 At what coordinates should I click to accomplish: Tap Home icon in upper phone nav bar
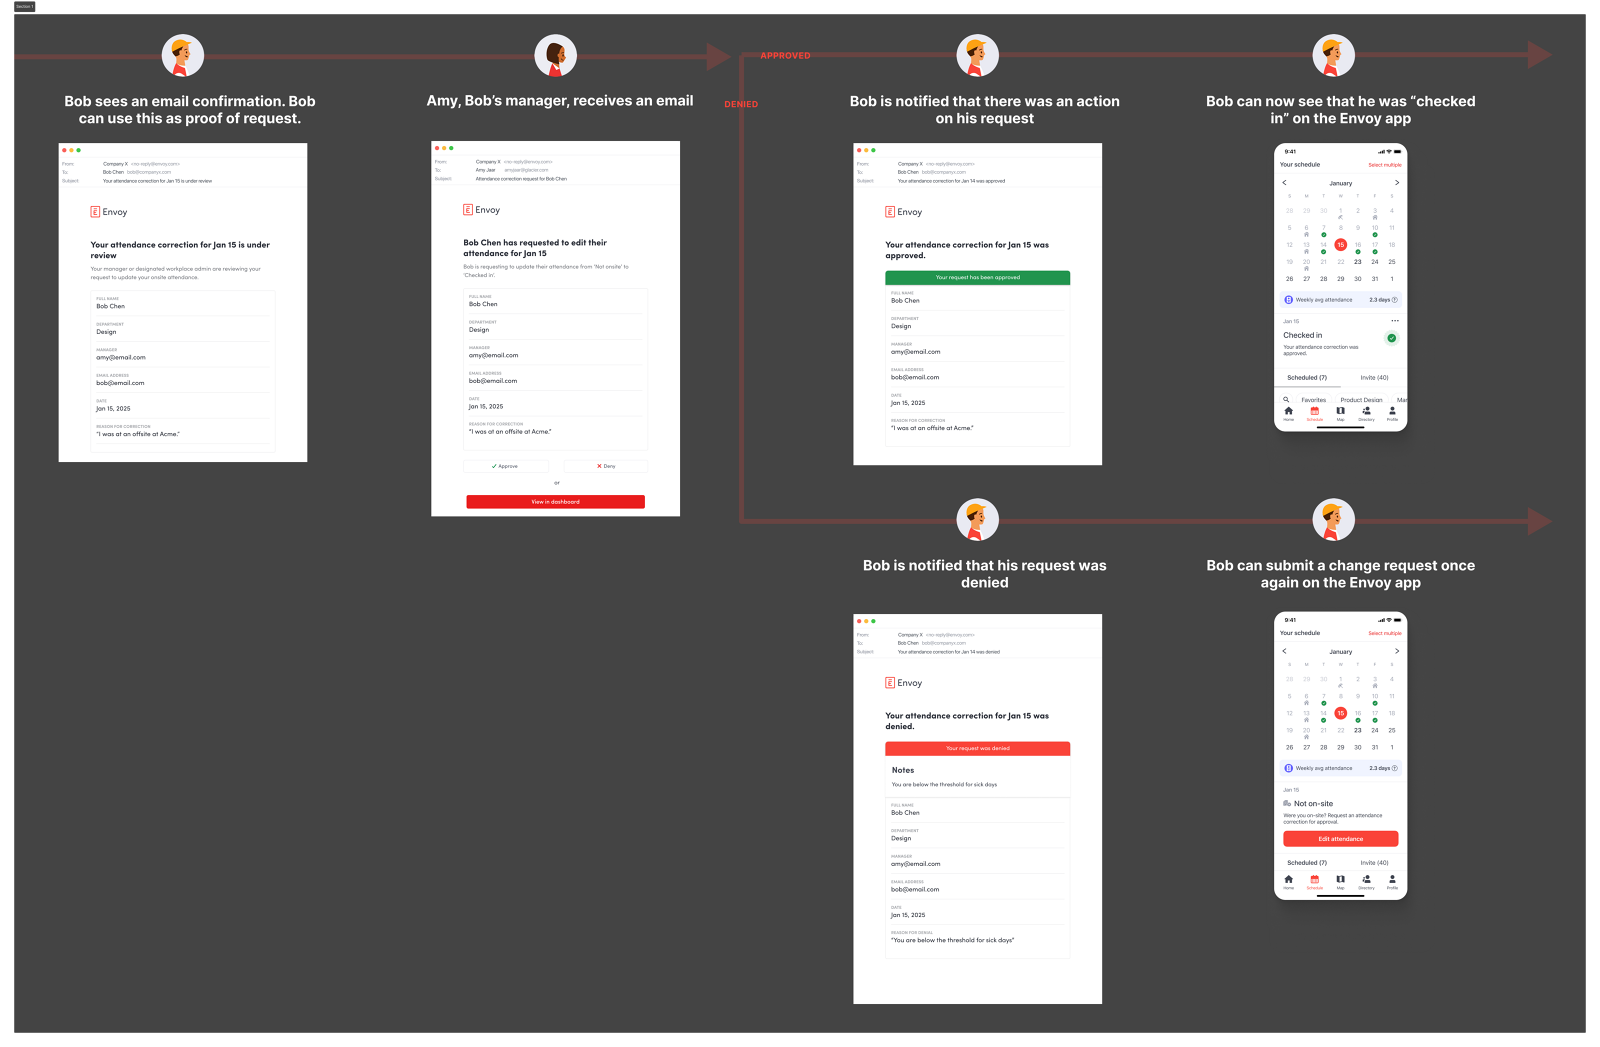coord(1288,413)
